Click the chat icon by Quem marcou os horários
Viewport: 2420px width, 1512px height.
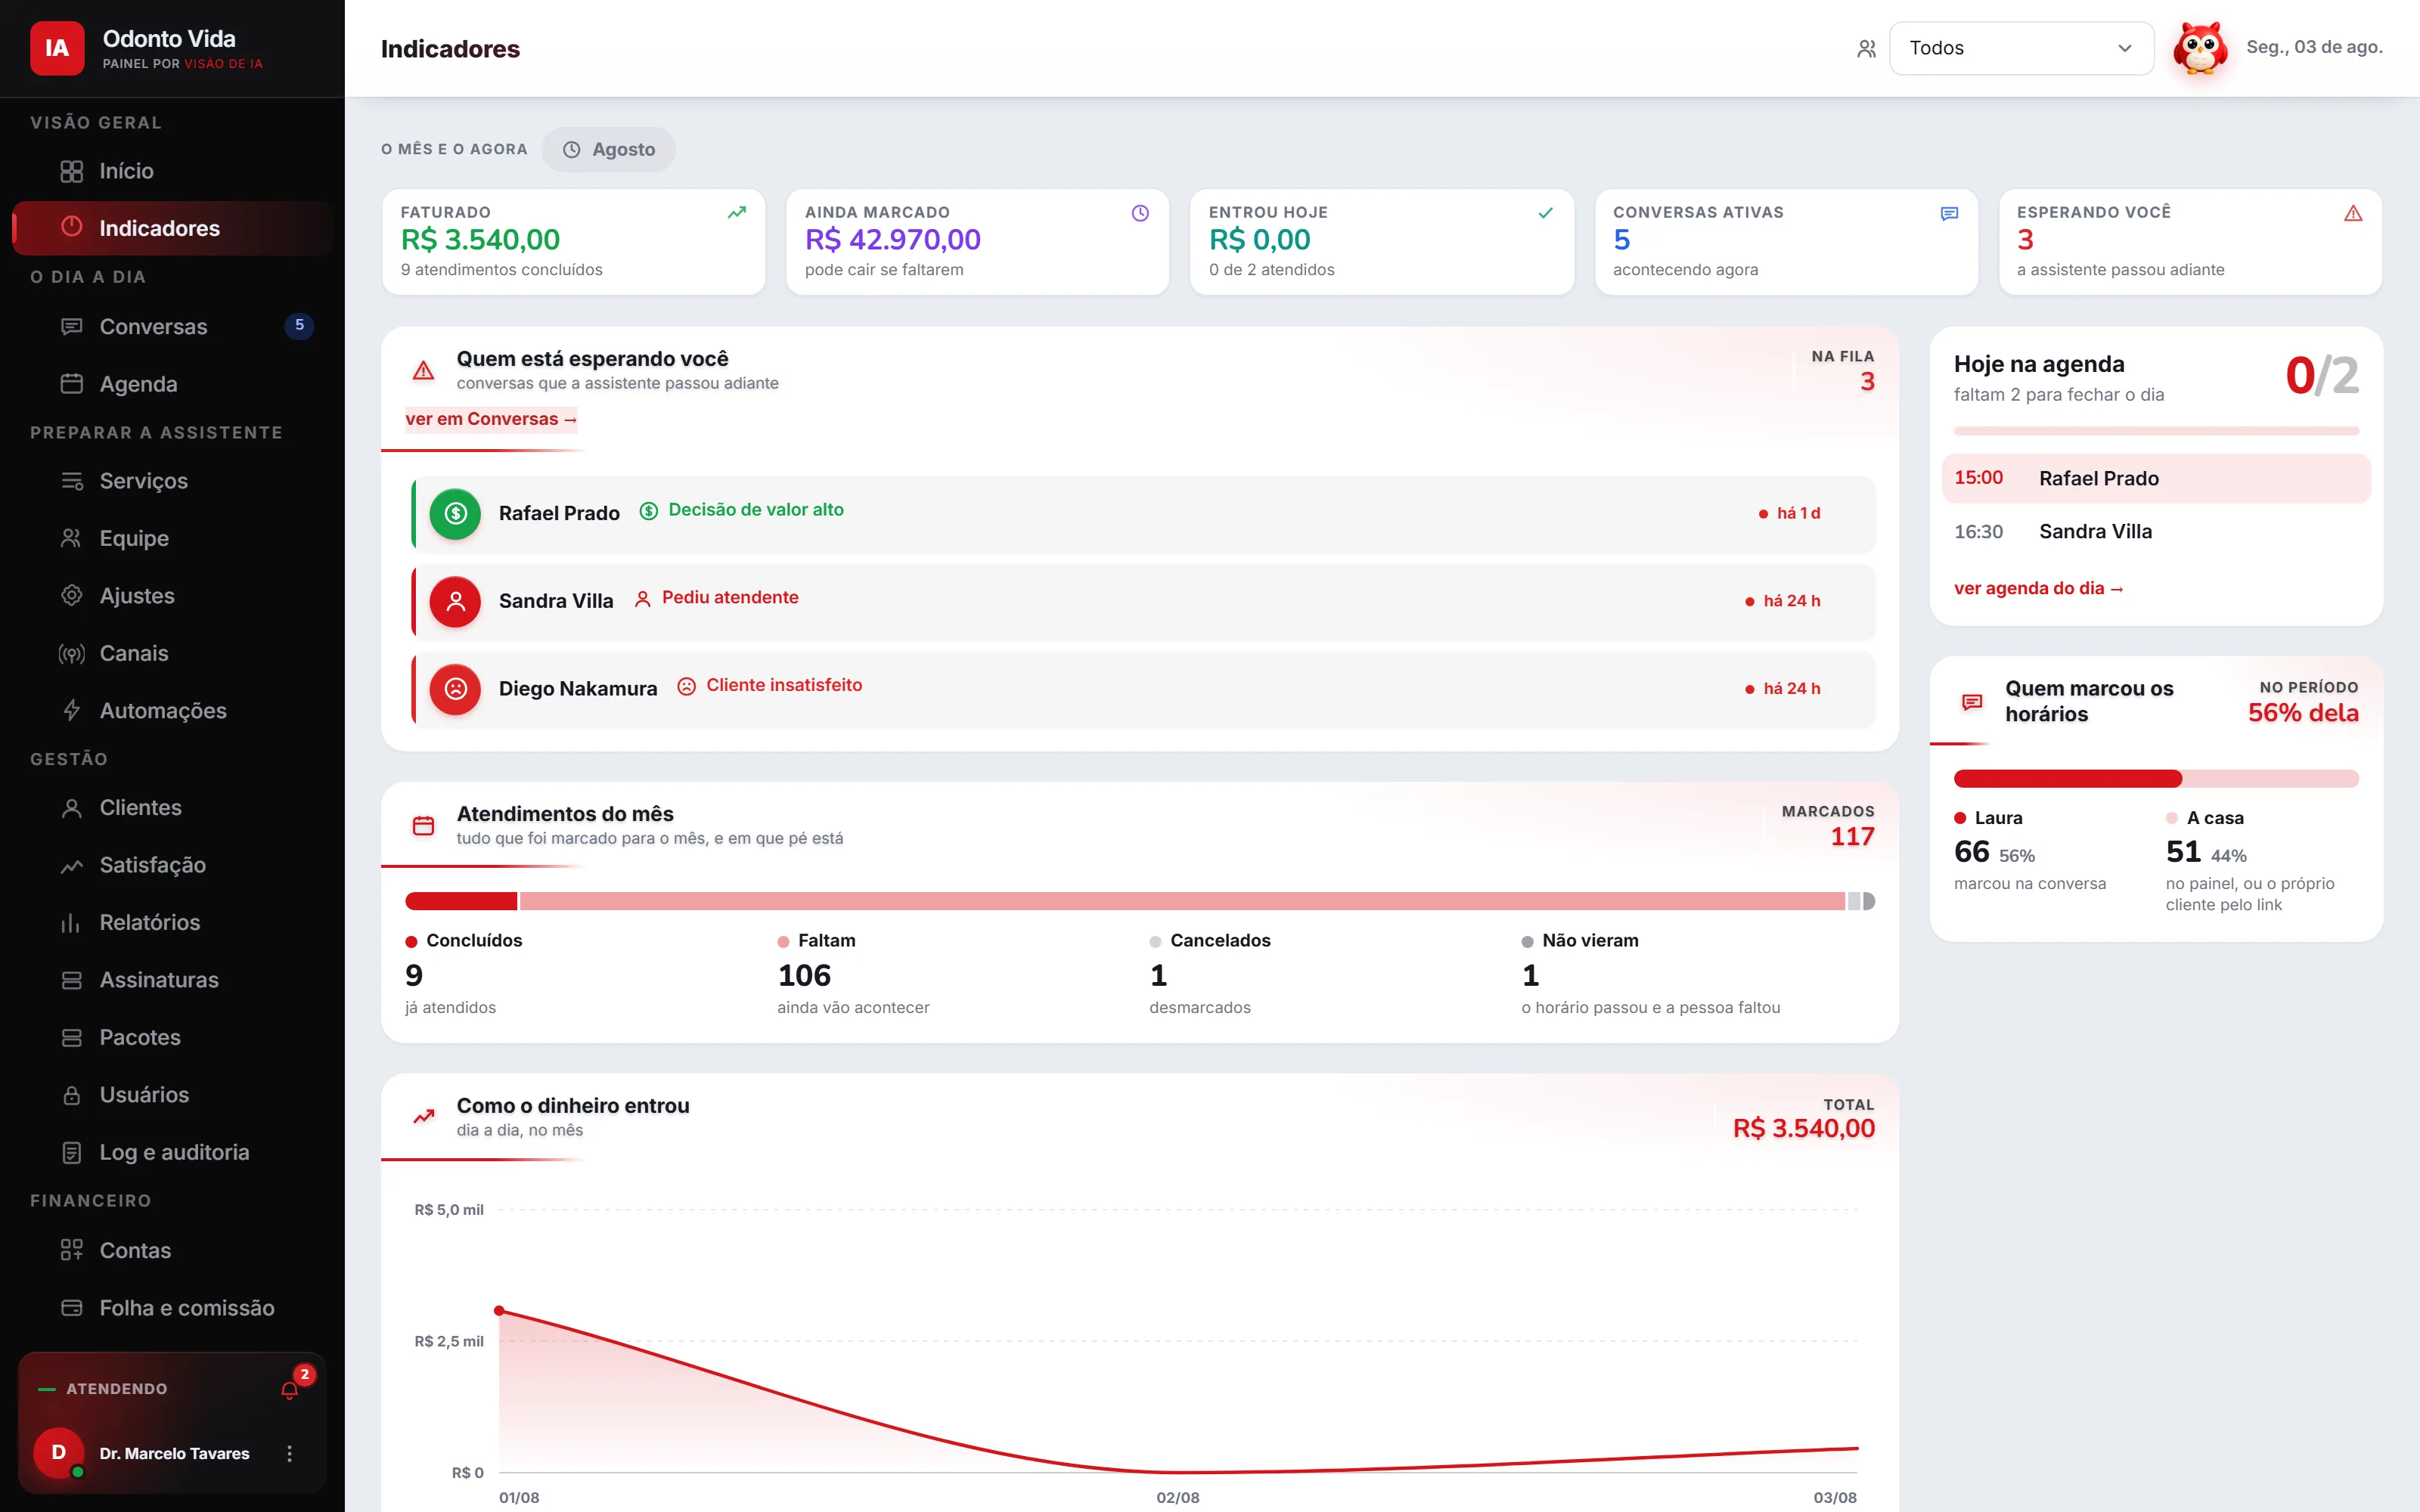pos(1972,702)
